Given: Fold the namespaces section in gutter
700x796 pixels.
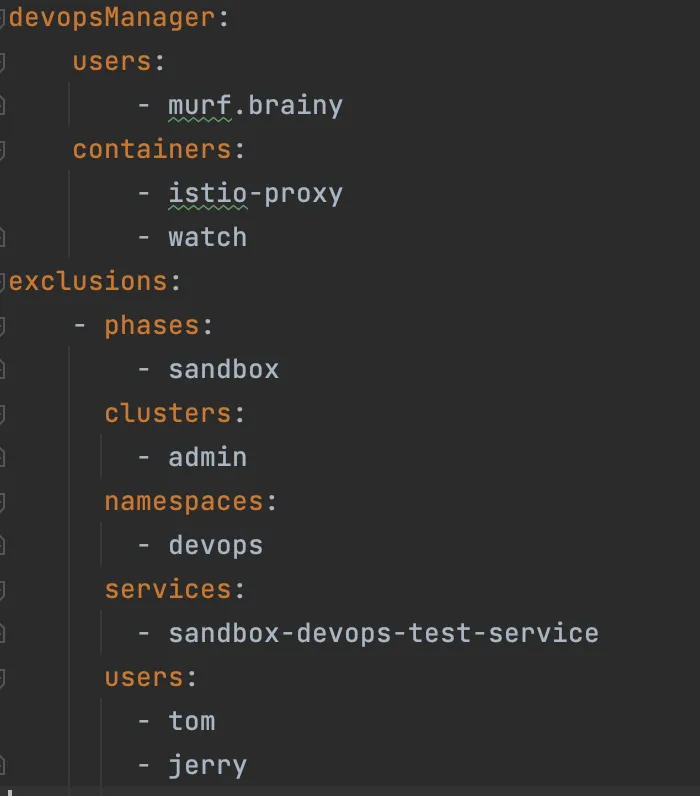Looking at the screenshot, I should point(2,503).
